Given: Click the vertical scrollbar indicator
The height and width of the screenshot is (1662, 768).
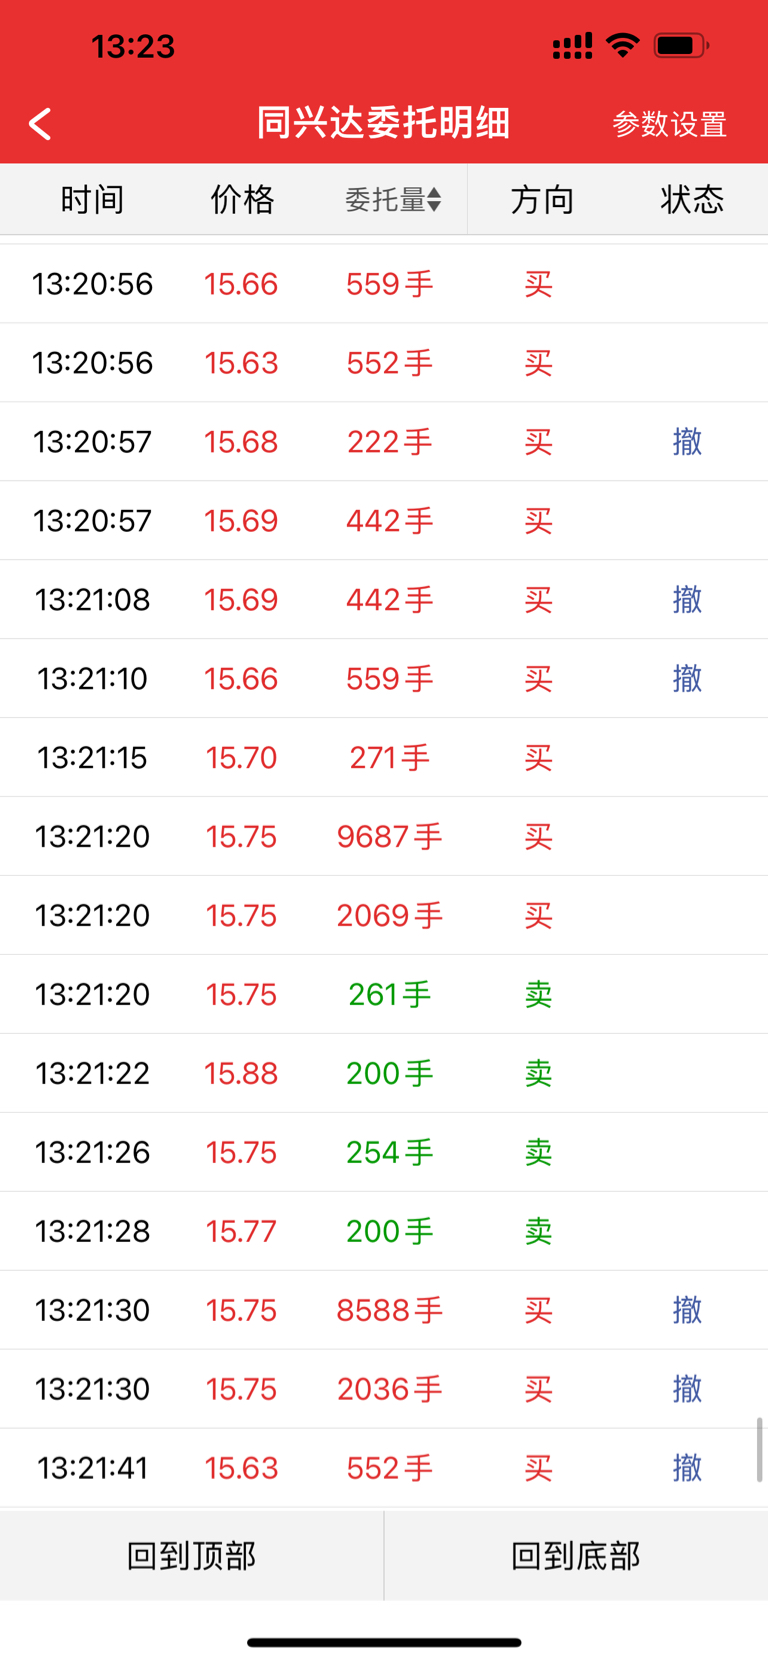Looking at the screenshot, I should click(x=760, y=1449).
